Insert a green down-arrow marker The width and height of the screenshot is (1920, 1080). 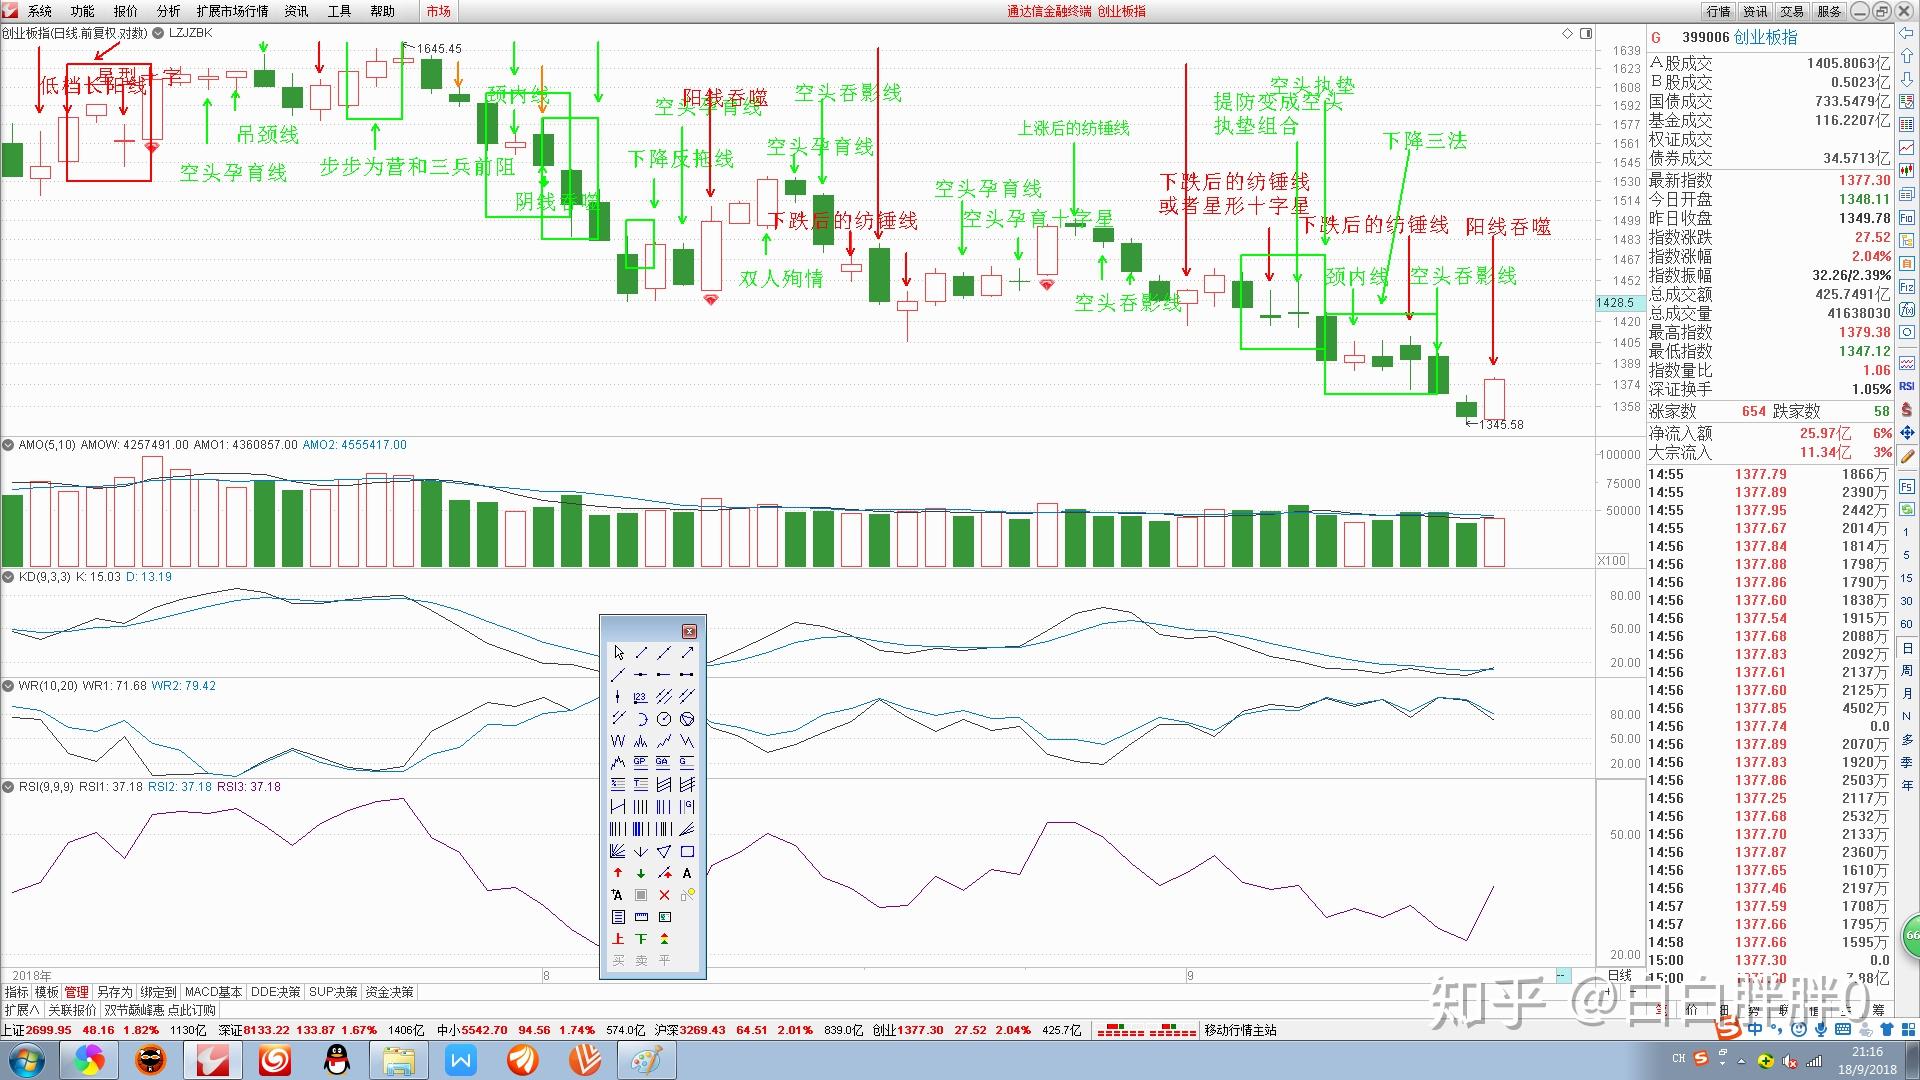[641, 873]
